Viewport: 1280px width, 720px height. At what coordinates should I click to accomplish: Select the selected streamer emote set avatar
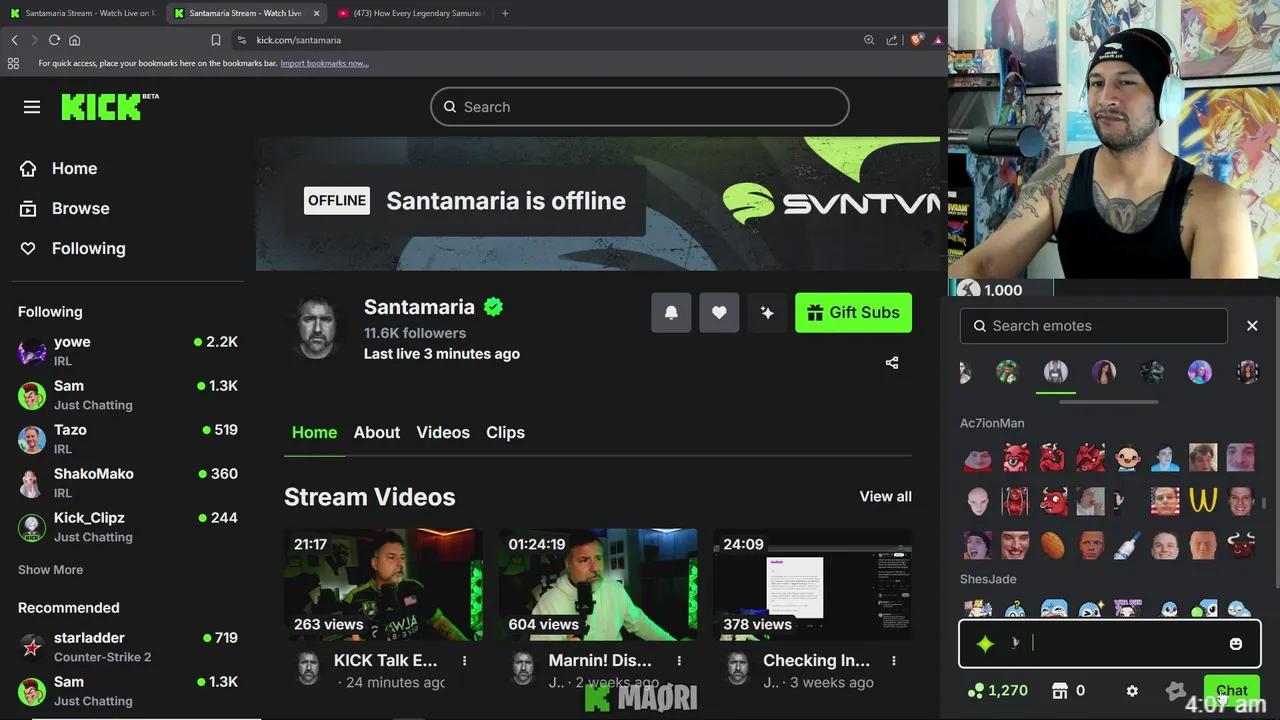click(x=1055, y=372)
